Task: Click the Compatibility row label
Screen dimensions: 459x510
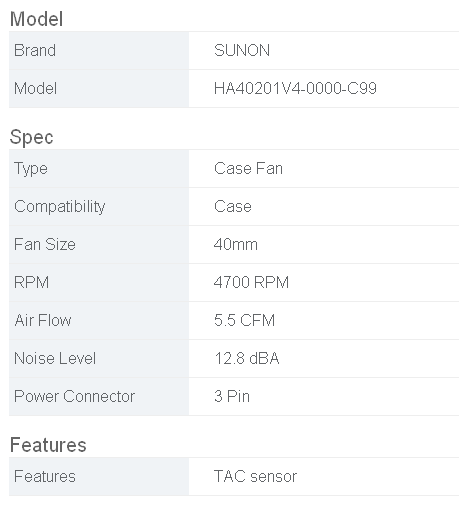Action: (60, 207)
